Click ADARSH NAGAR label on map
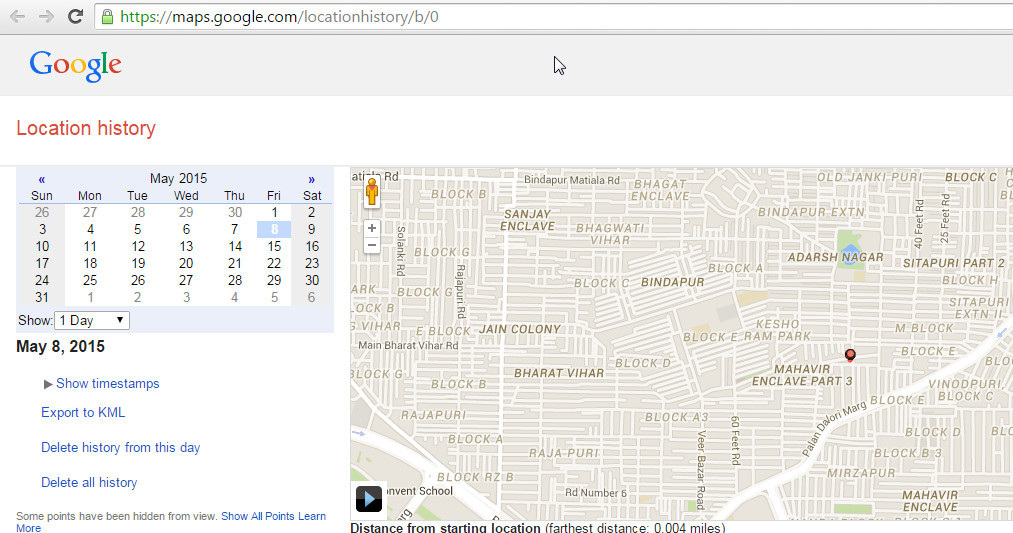Image resolution: width=1013 pixels, height=533 pixels. tap(835, 257)
